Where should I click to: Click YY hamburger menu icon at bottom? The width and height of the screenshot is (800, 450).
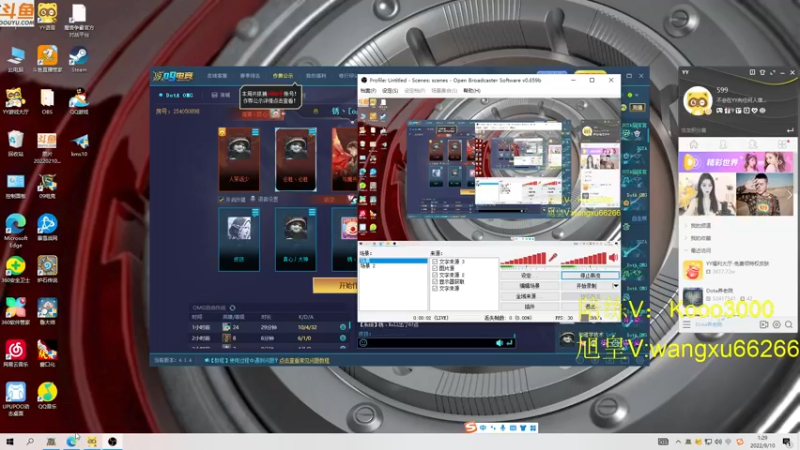[x=687, y=324]
